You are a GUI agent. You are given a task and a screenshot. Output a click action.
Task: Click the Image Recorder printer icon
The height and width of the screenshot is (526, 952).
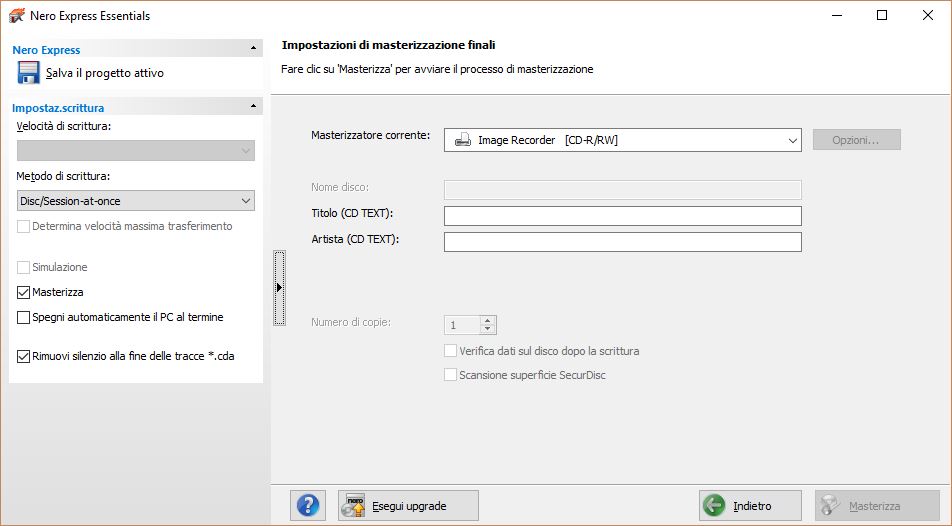click(463, 140)
